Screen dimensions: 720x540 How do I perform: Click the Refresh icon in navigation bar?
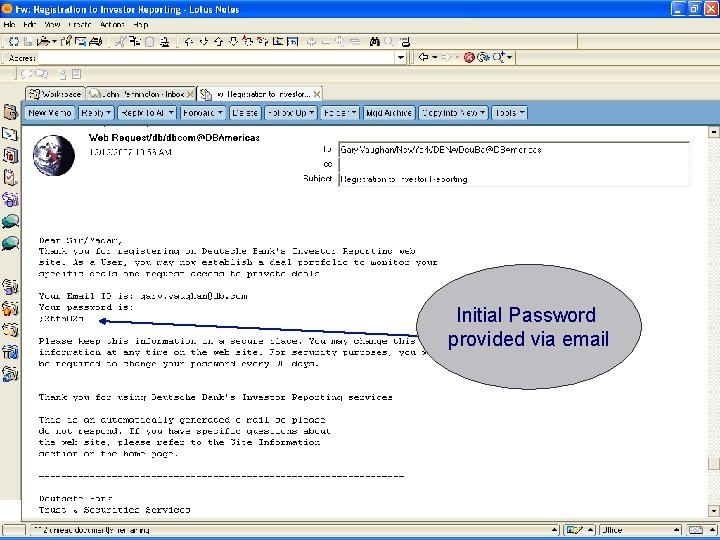(x=483, y=57)
